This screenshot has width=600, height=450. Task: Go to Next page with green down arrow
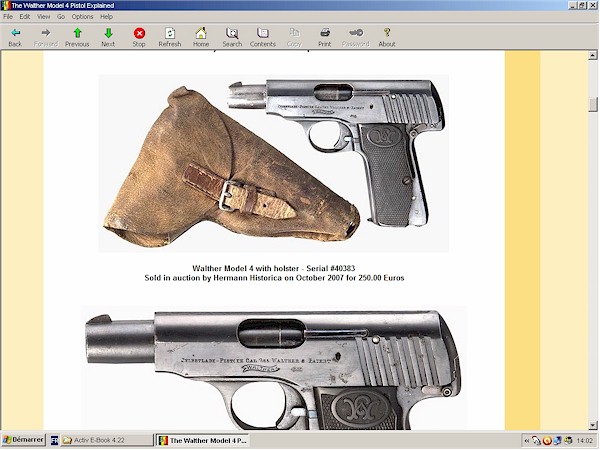tap(108, 38)
